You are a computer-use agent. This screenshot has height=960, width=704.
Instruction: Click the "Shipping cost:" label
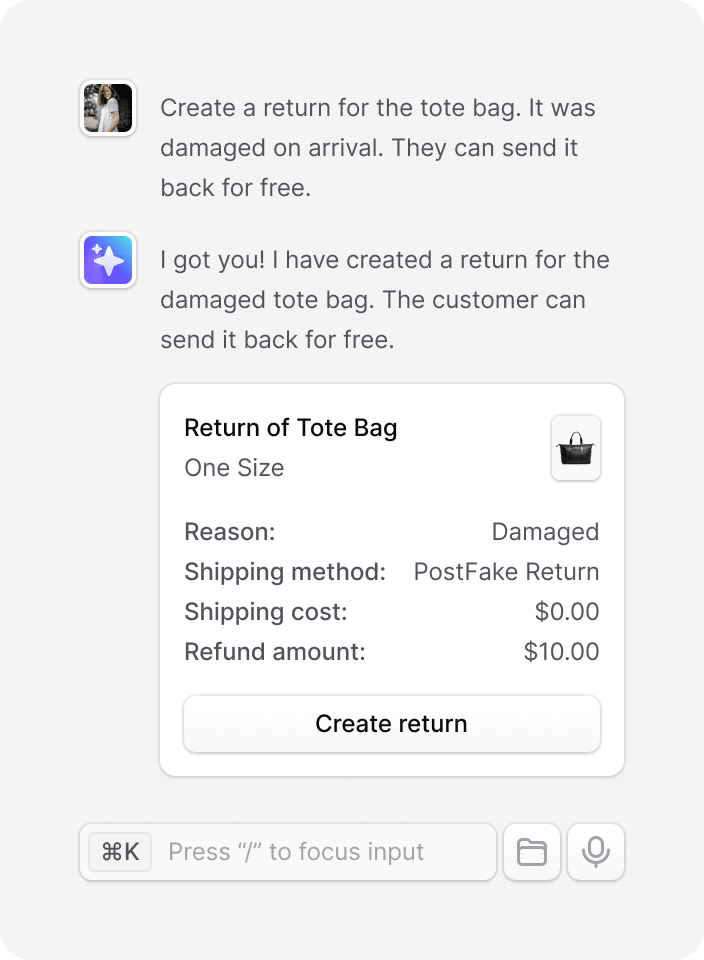pyautogui.click(x=266, y=612)
